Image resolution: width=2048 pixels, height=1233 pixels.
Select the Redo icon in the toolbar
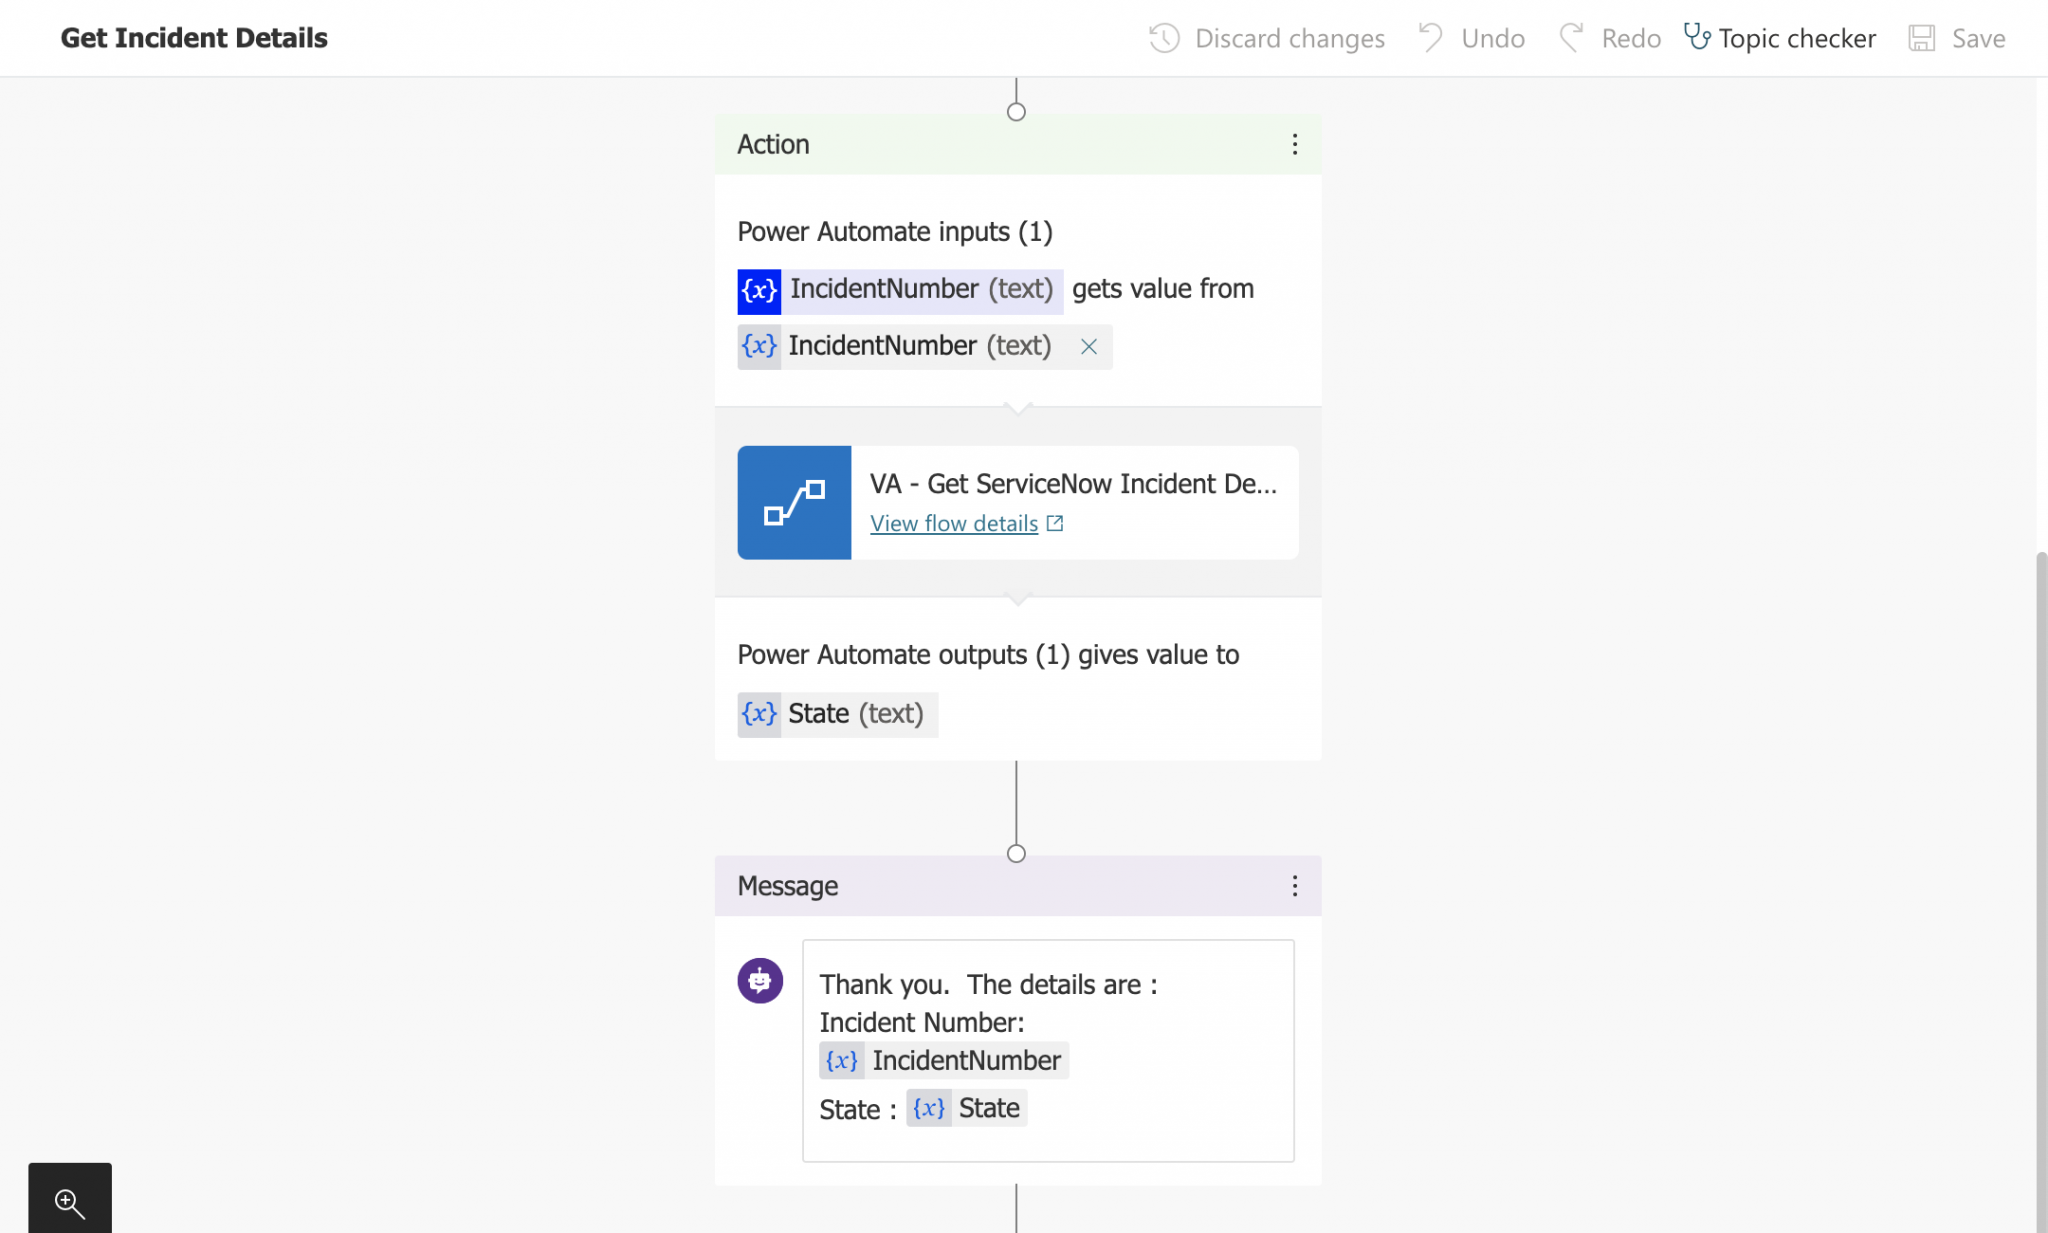tap(1572, 37)
